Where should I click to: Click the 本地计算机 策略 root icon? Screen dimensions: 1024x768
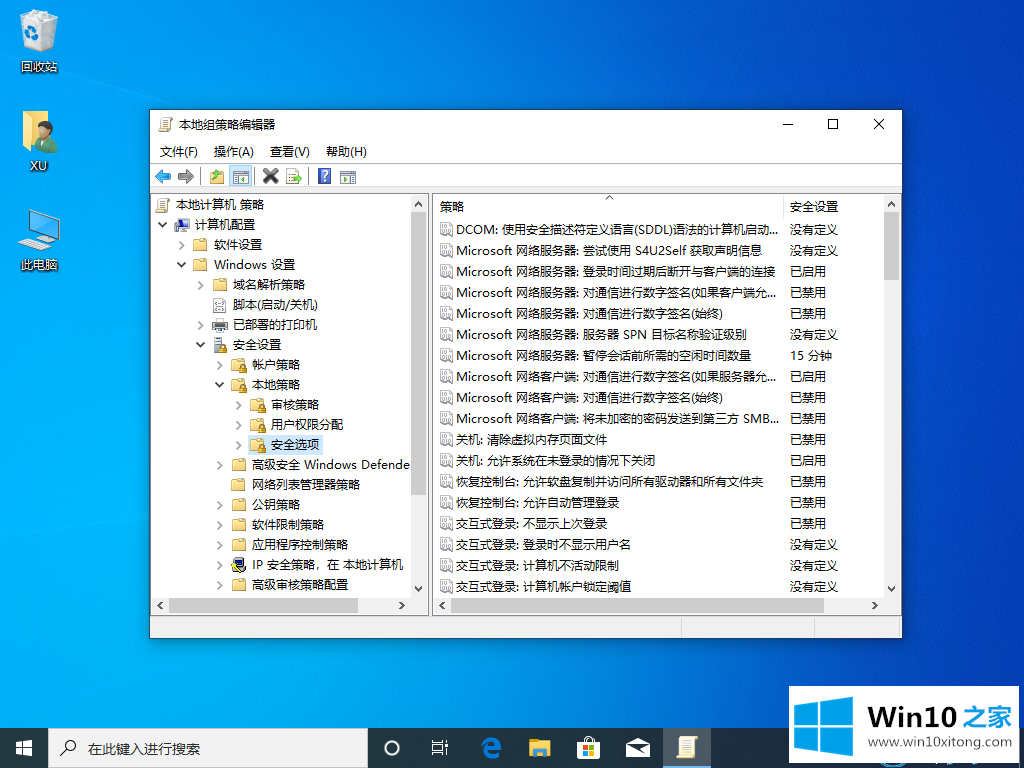point(163,205)
